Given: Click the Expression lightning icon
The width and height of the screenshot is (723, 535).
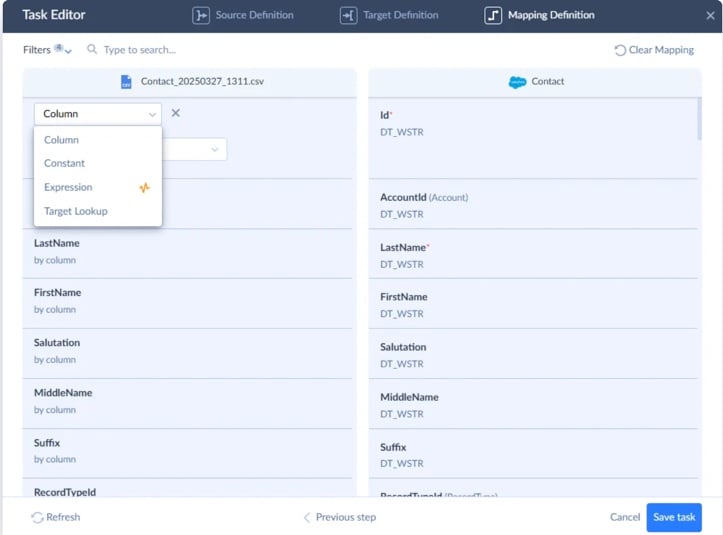Looking at the screenshot, I should click(x=144, y=188).
